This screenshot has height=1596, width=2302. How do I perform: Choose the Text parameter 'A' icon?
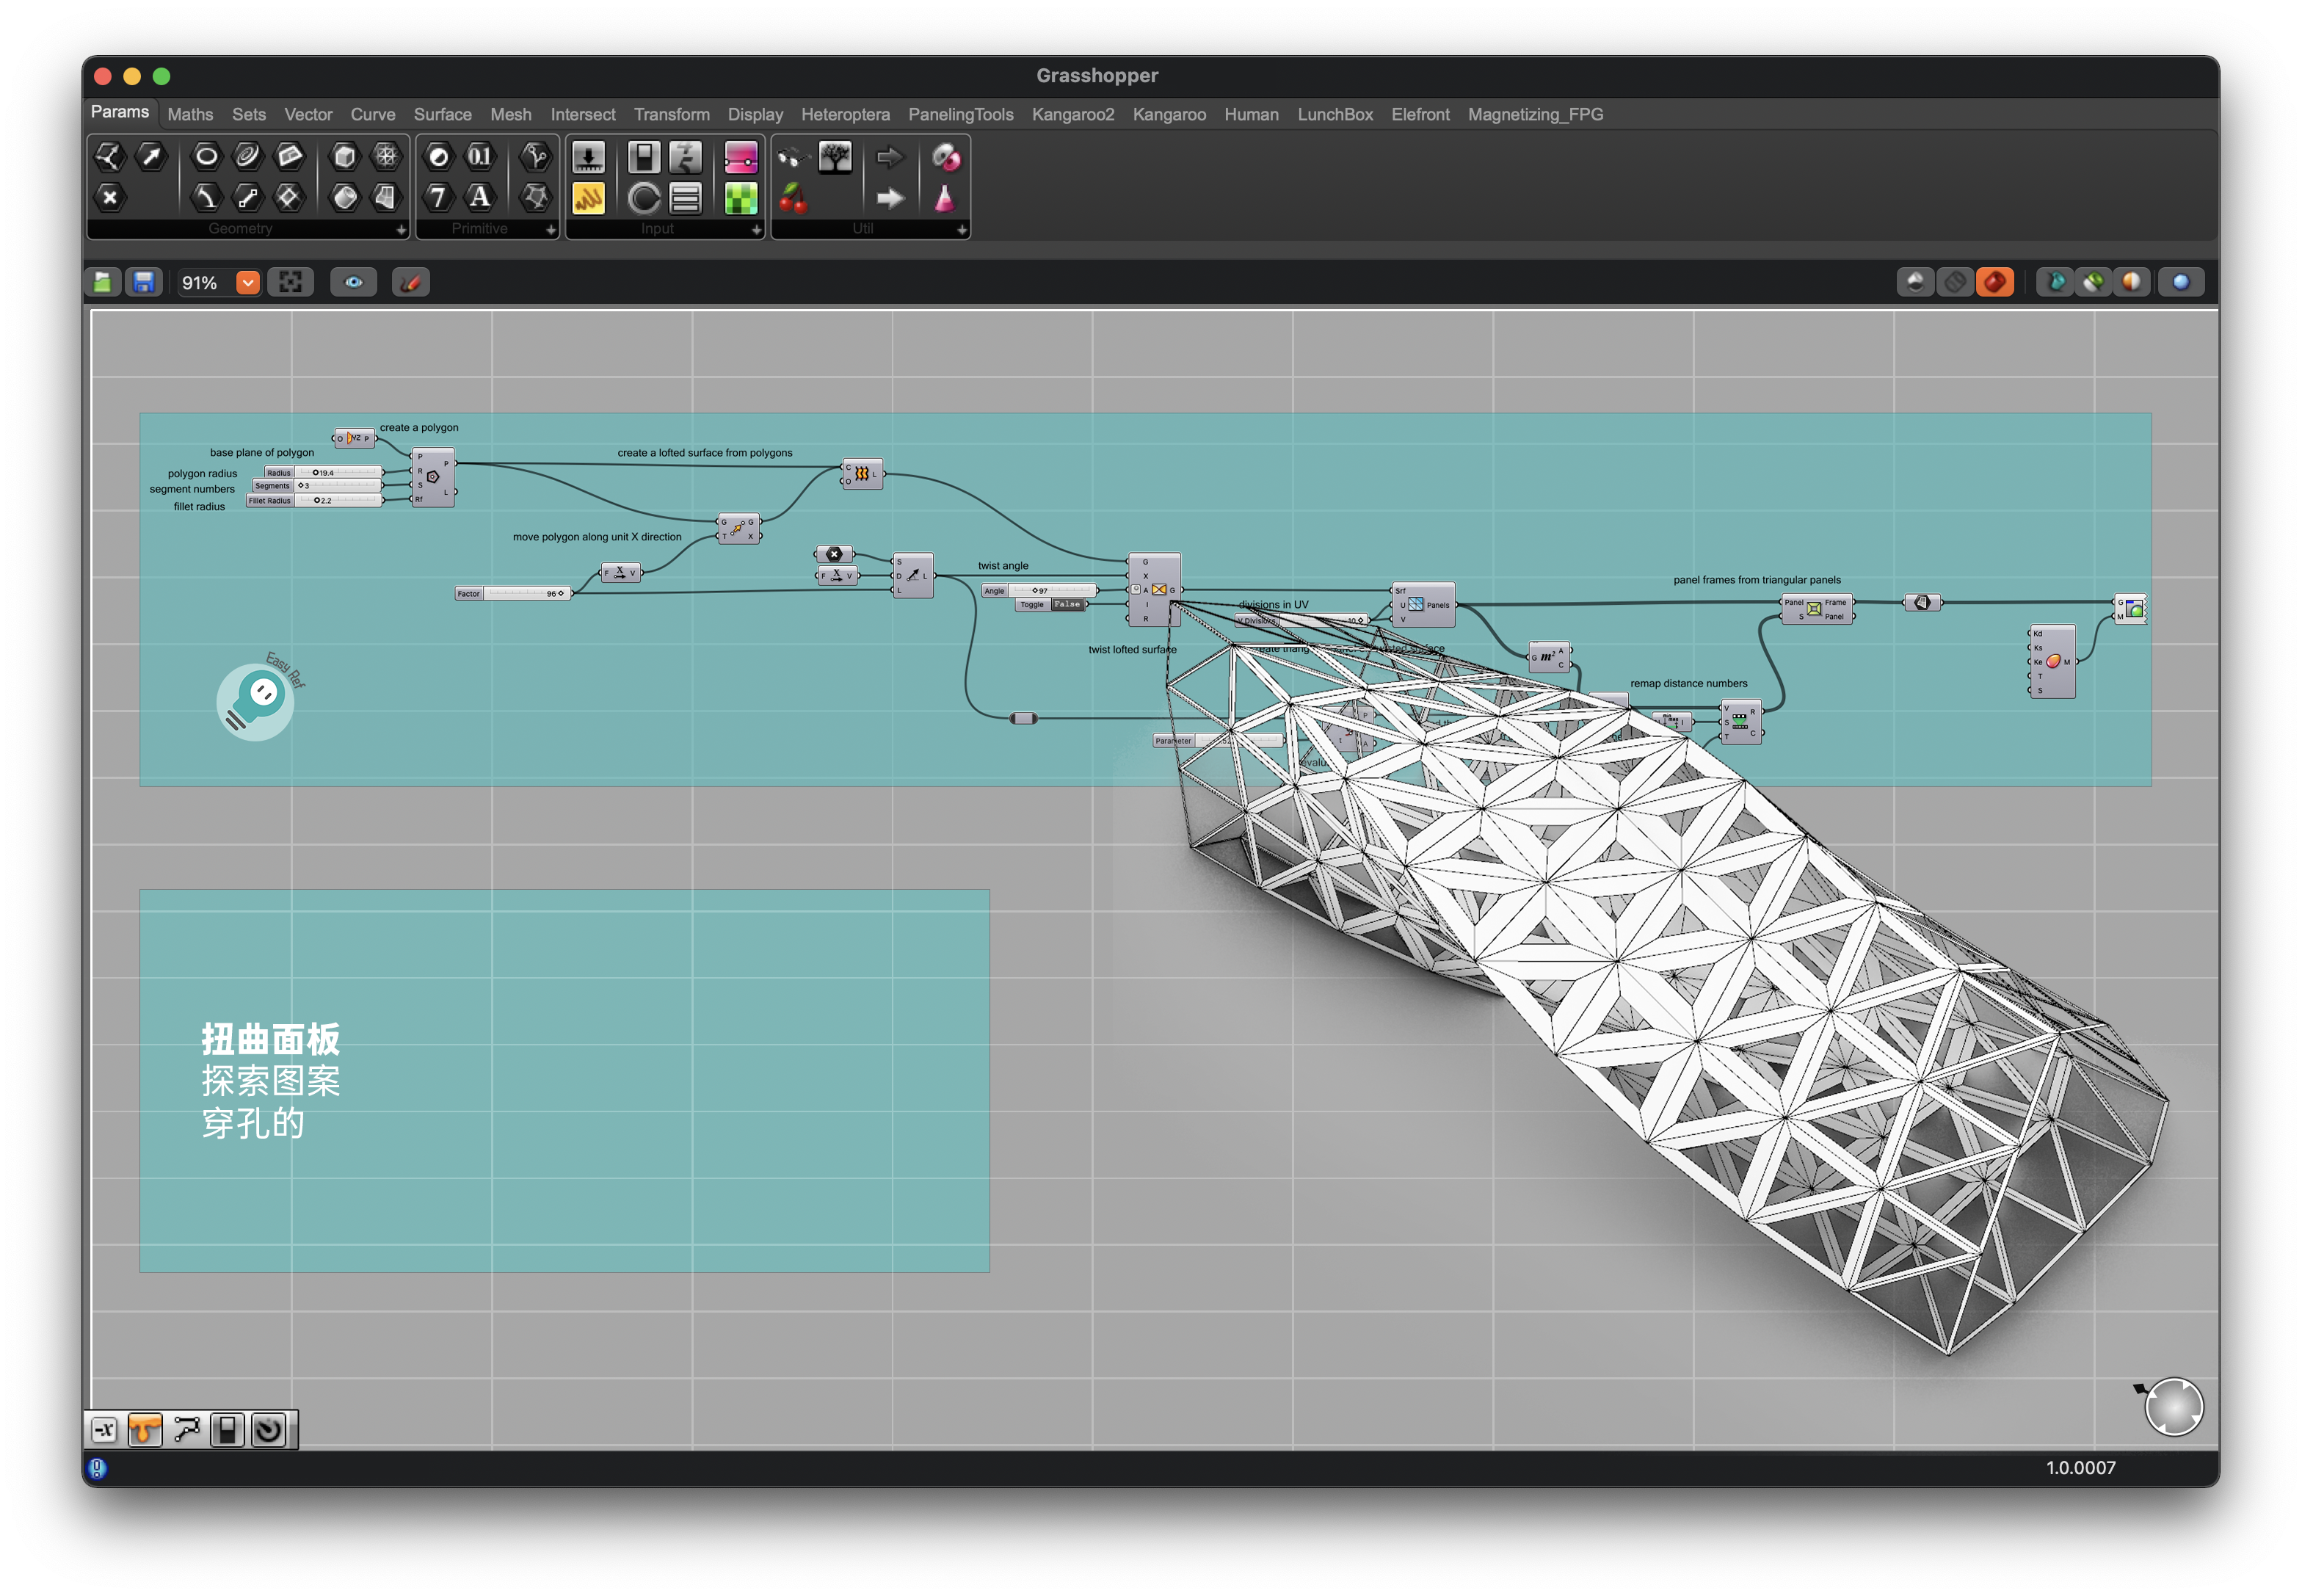pos(480,197)
